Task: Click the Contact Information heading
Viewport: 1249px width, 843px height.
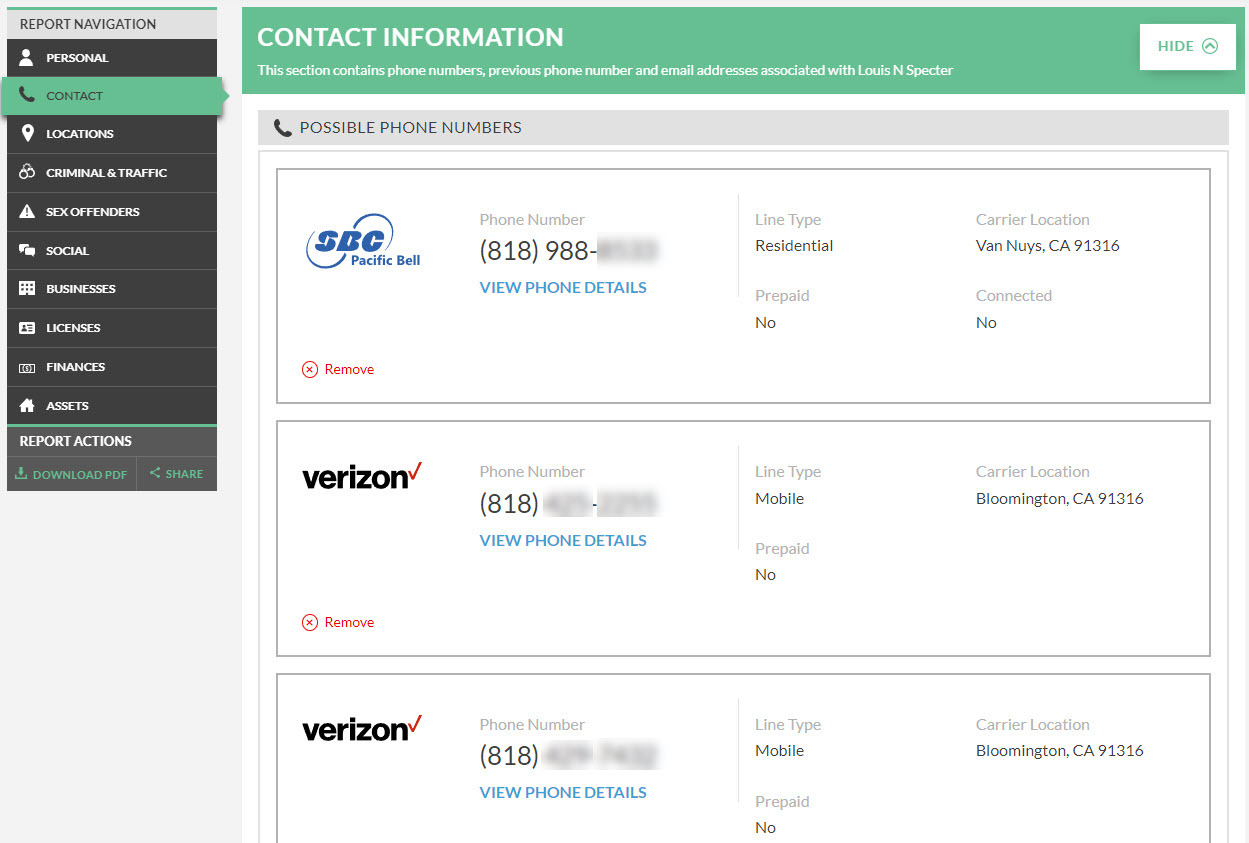Action: tap(411, 37)
